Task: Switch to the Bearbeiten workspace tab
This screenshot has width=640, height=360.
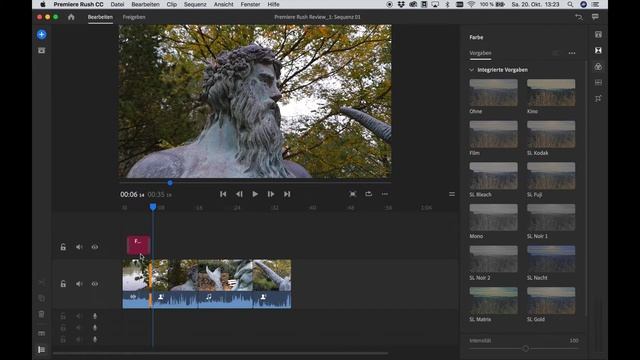Action: (x=100, y=17)
